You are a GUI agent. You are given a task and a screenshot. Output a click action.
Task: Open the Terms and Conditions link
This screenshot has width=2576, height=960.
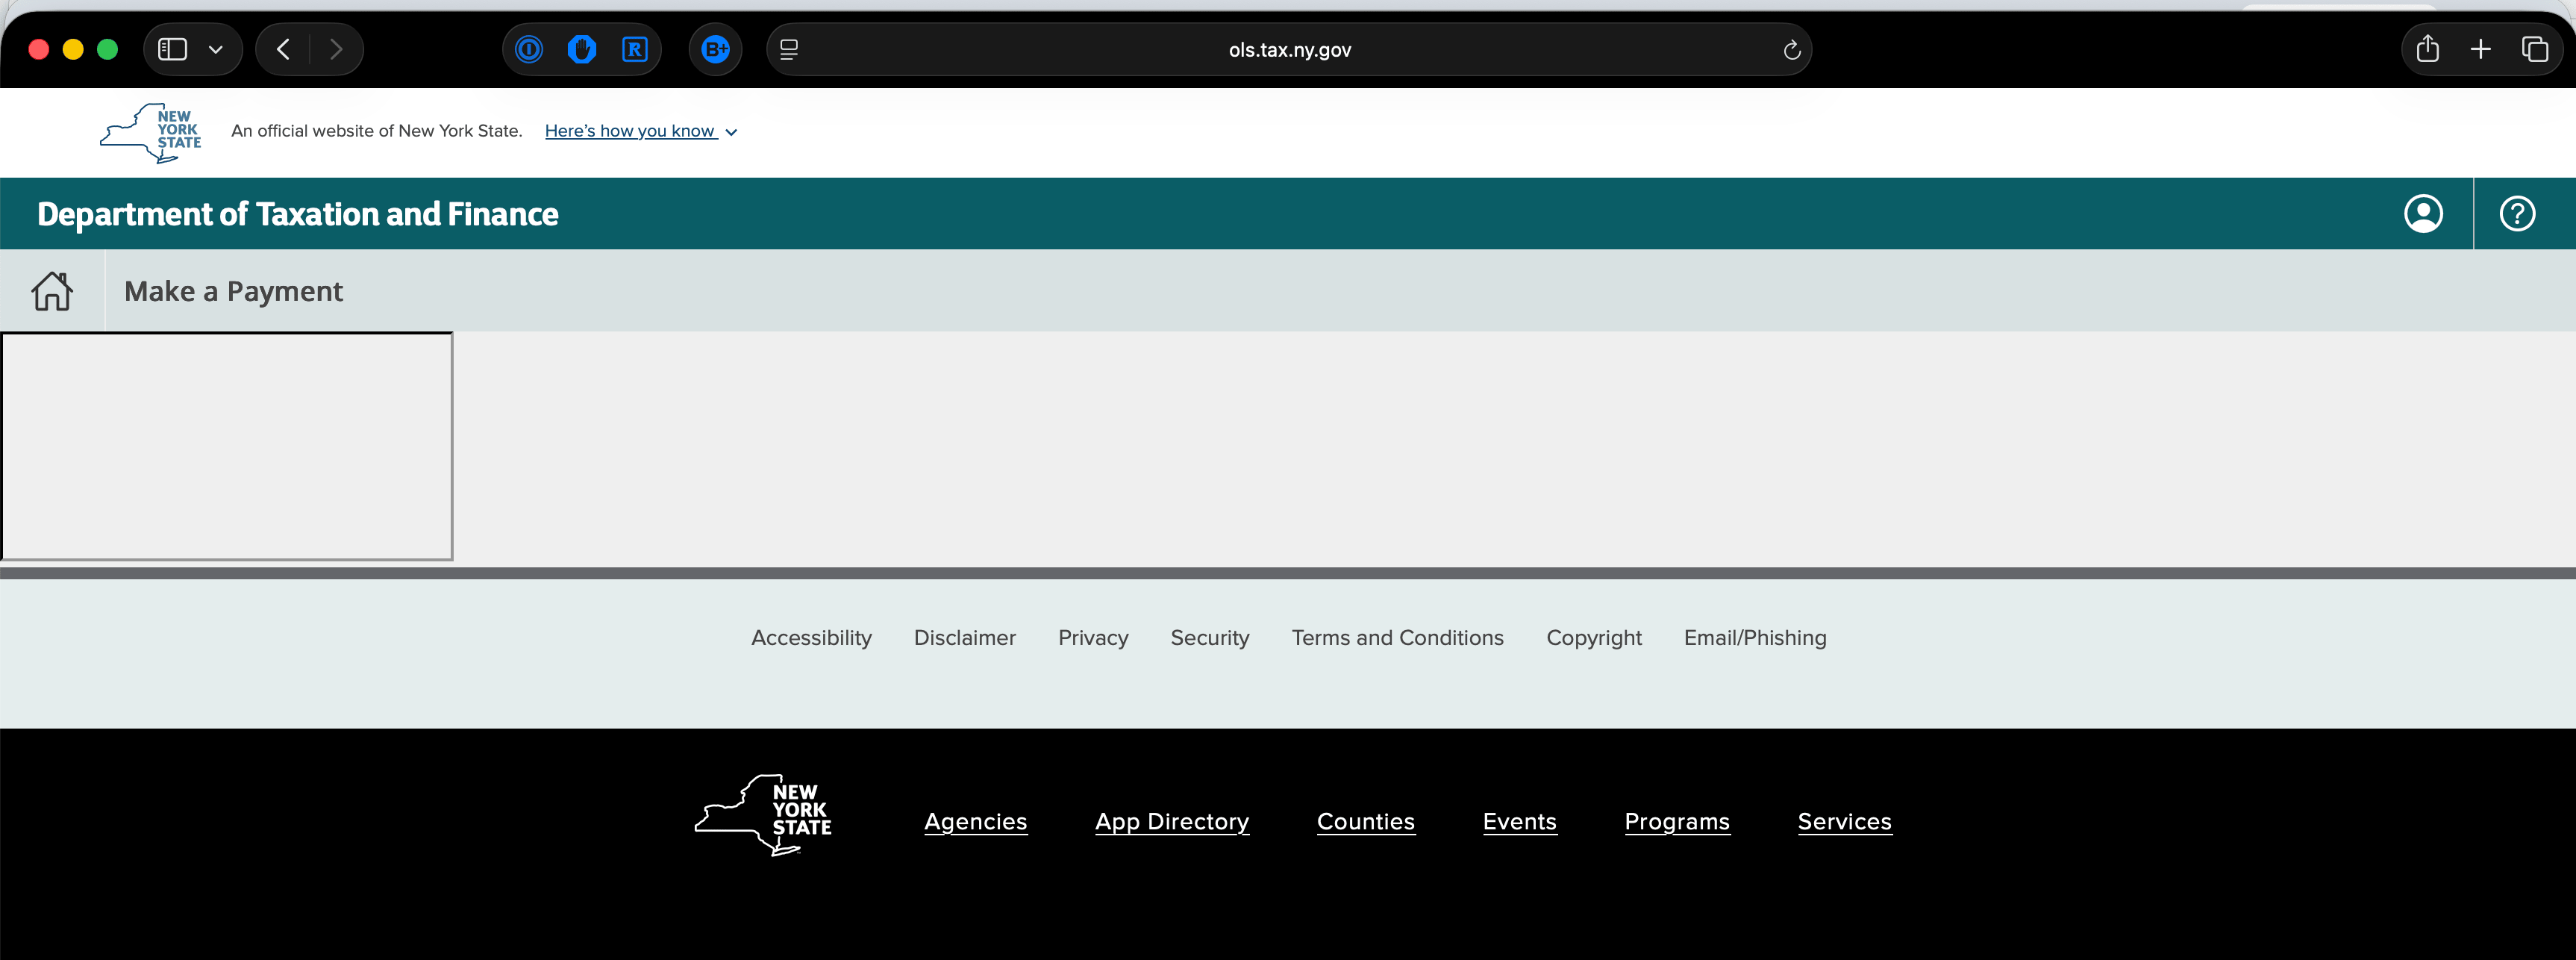pos(1397,638)
